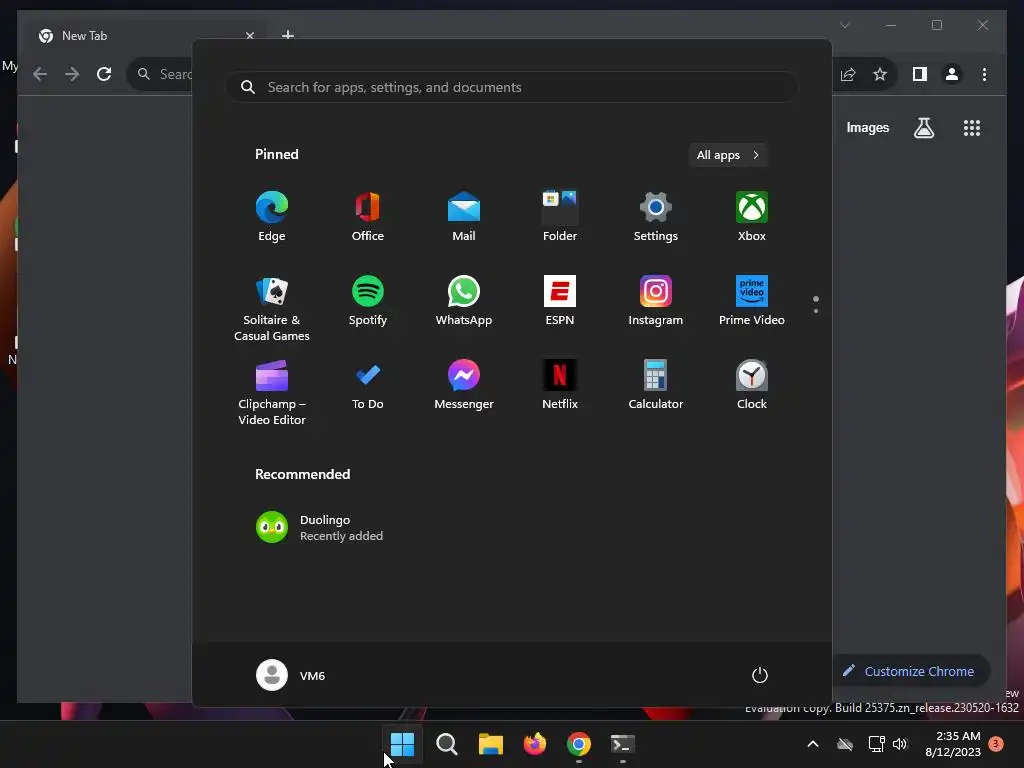
Task: Open Clipchamp – Video Editor
Action: [272, 392]
